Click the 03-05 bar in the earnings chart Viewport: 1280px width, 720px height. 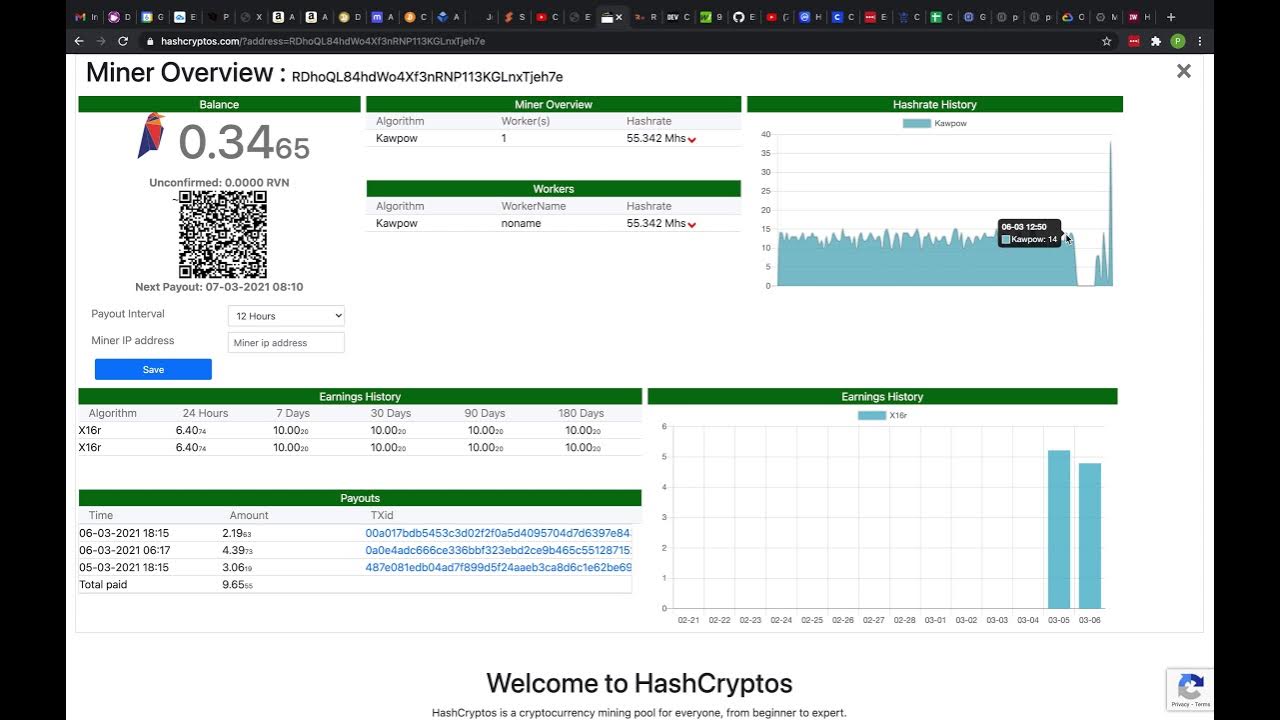(x=1059, y=529)
